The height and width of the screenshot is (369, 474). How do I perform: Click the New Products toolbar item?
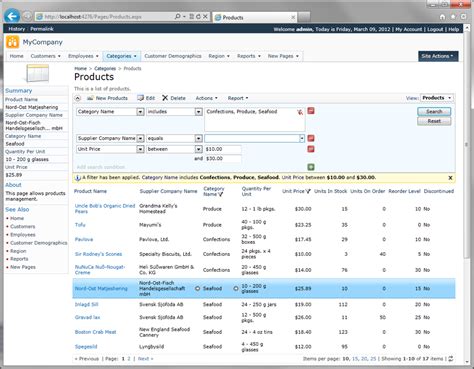pos(107,98)
